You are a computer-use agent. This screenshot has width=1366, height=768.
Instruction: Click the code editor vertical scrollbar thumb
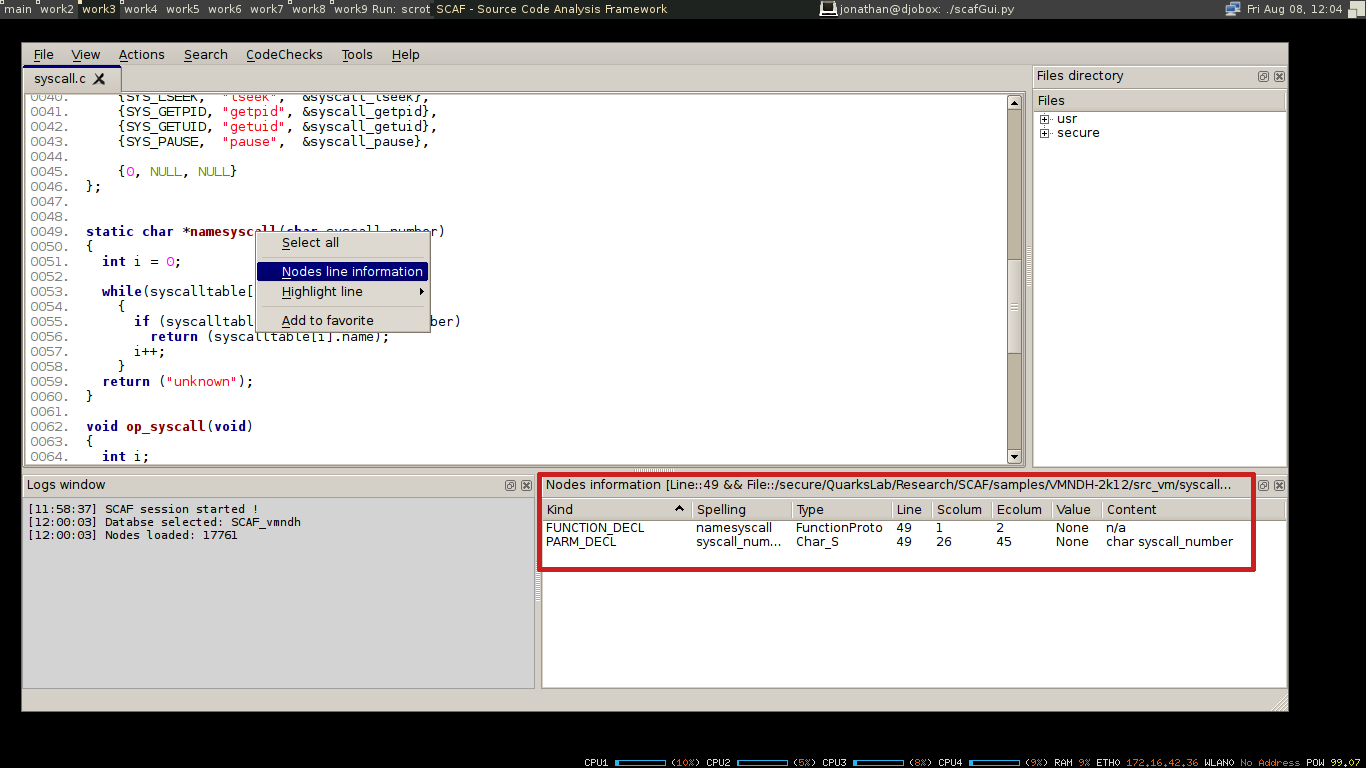click(1014, 307)
